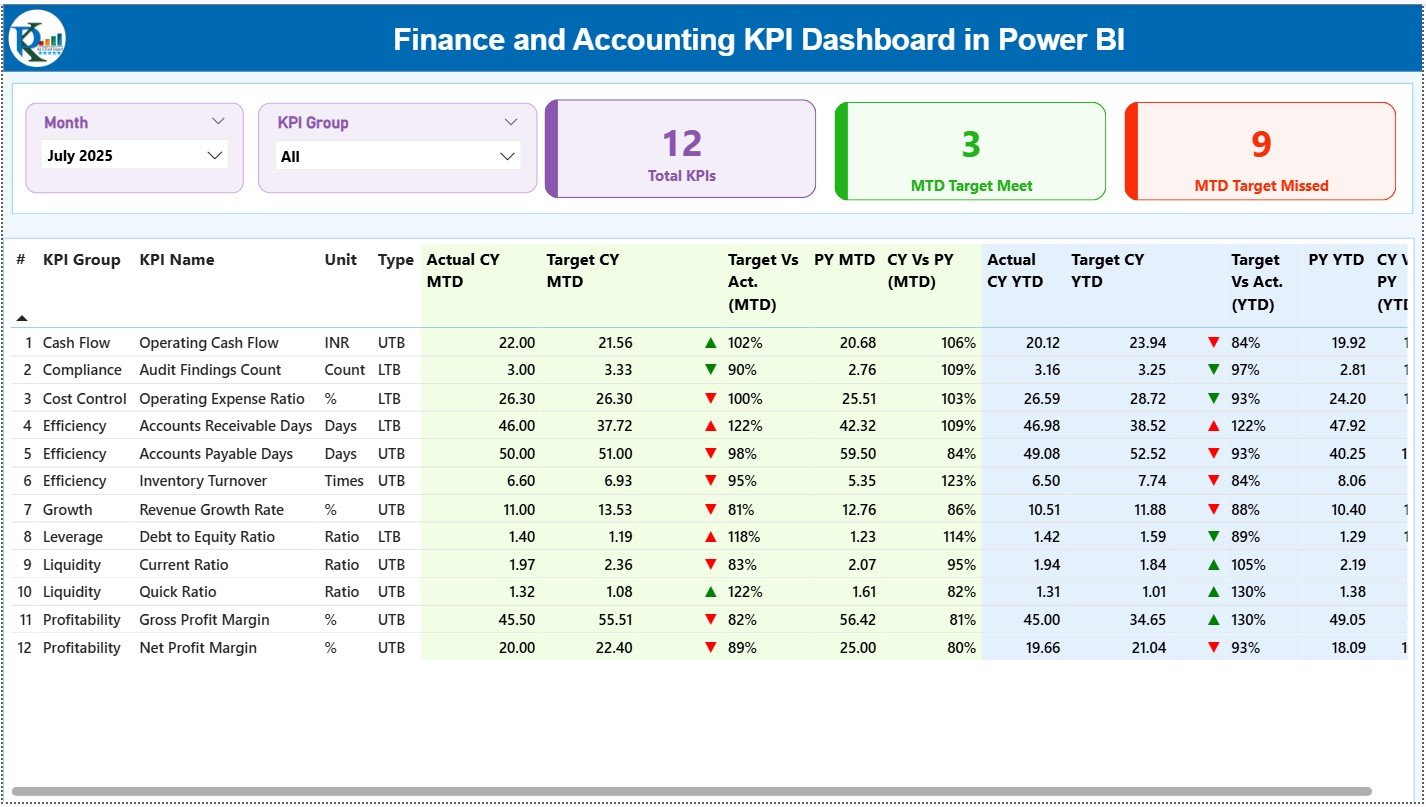Click the red up arrow for Accounts Receivable Days MTD
Image resolution: width=1426 pixels, height=807 pixels.
711,426
